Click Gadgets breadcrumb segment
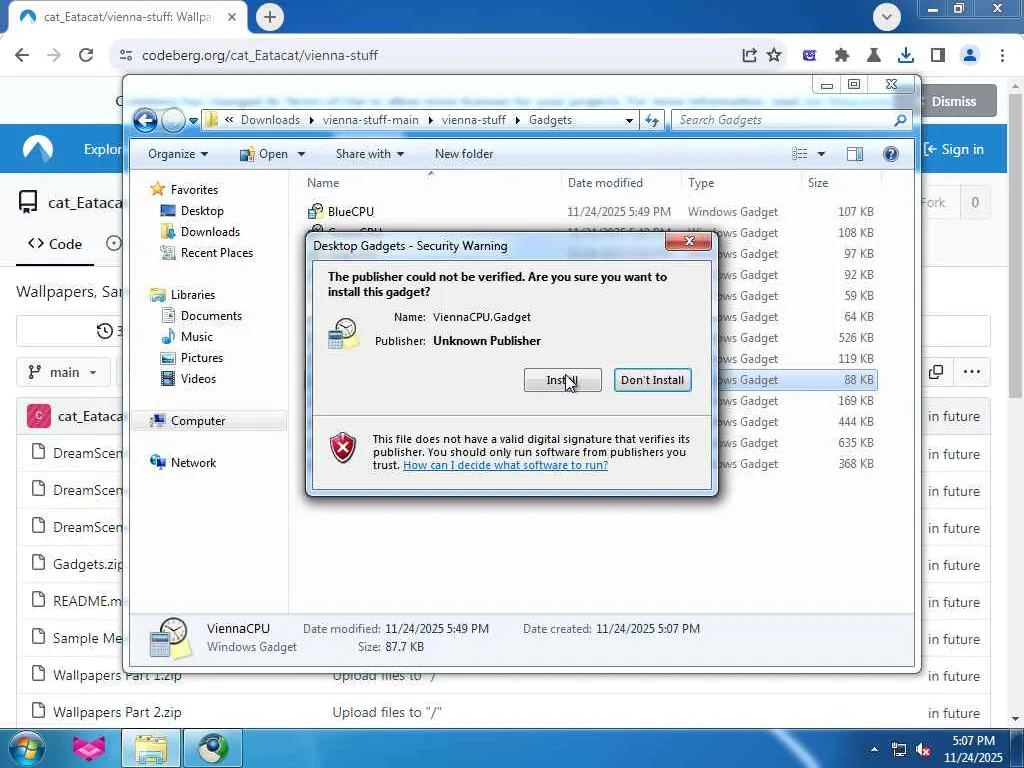Image resolution: width=1024 pixels, height=768 pixels. (x=550, y=120)
